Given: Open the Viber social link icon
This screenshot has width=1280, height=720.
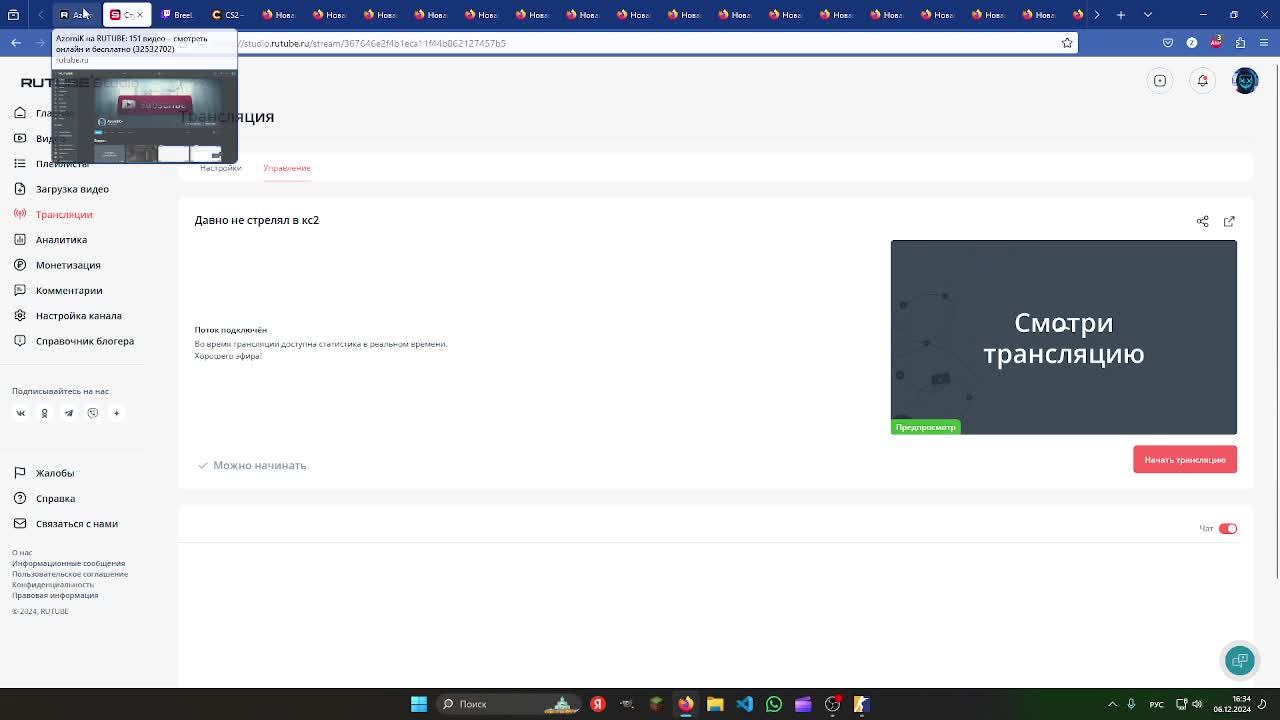Looking at the screenshot, I should tap(92, 413).
